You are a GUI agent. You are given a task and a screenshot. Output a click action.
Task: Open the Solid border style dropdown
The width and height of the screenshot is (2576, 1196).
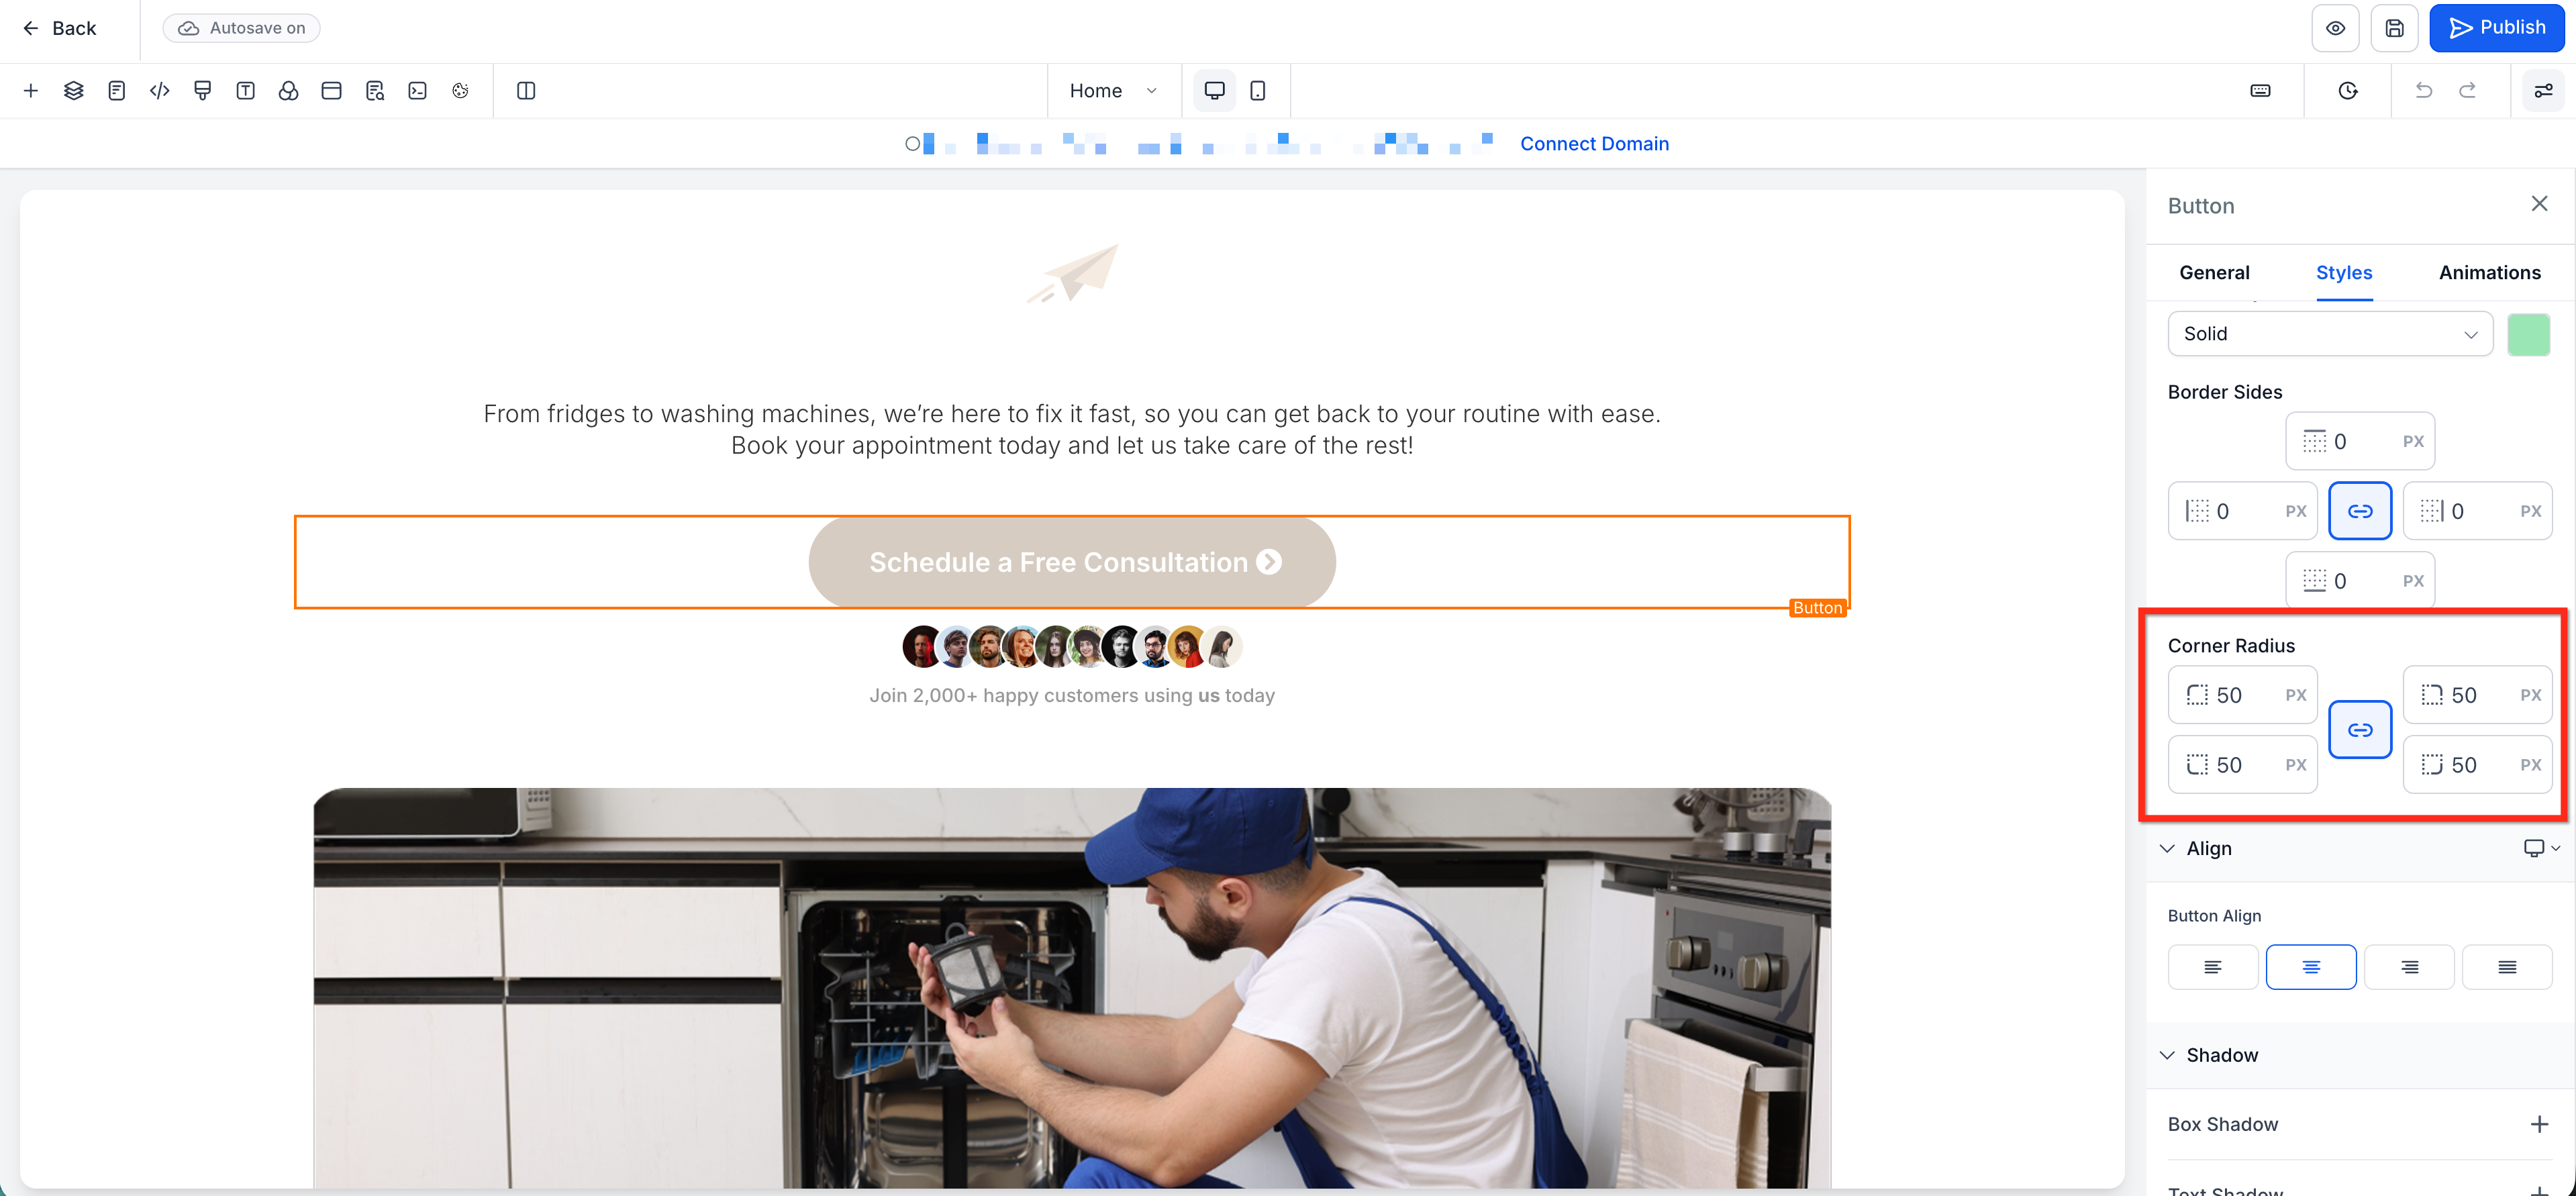(x=2329, y=334)
